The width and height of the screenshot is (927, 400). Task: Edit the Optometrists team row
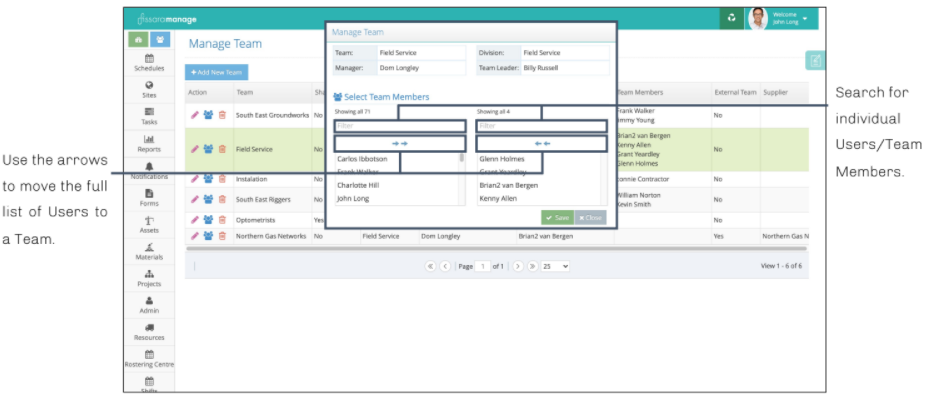pos(195,220)
